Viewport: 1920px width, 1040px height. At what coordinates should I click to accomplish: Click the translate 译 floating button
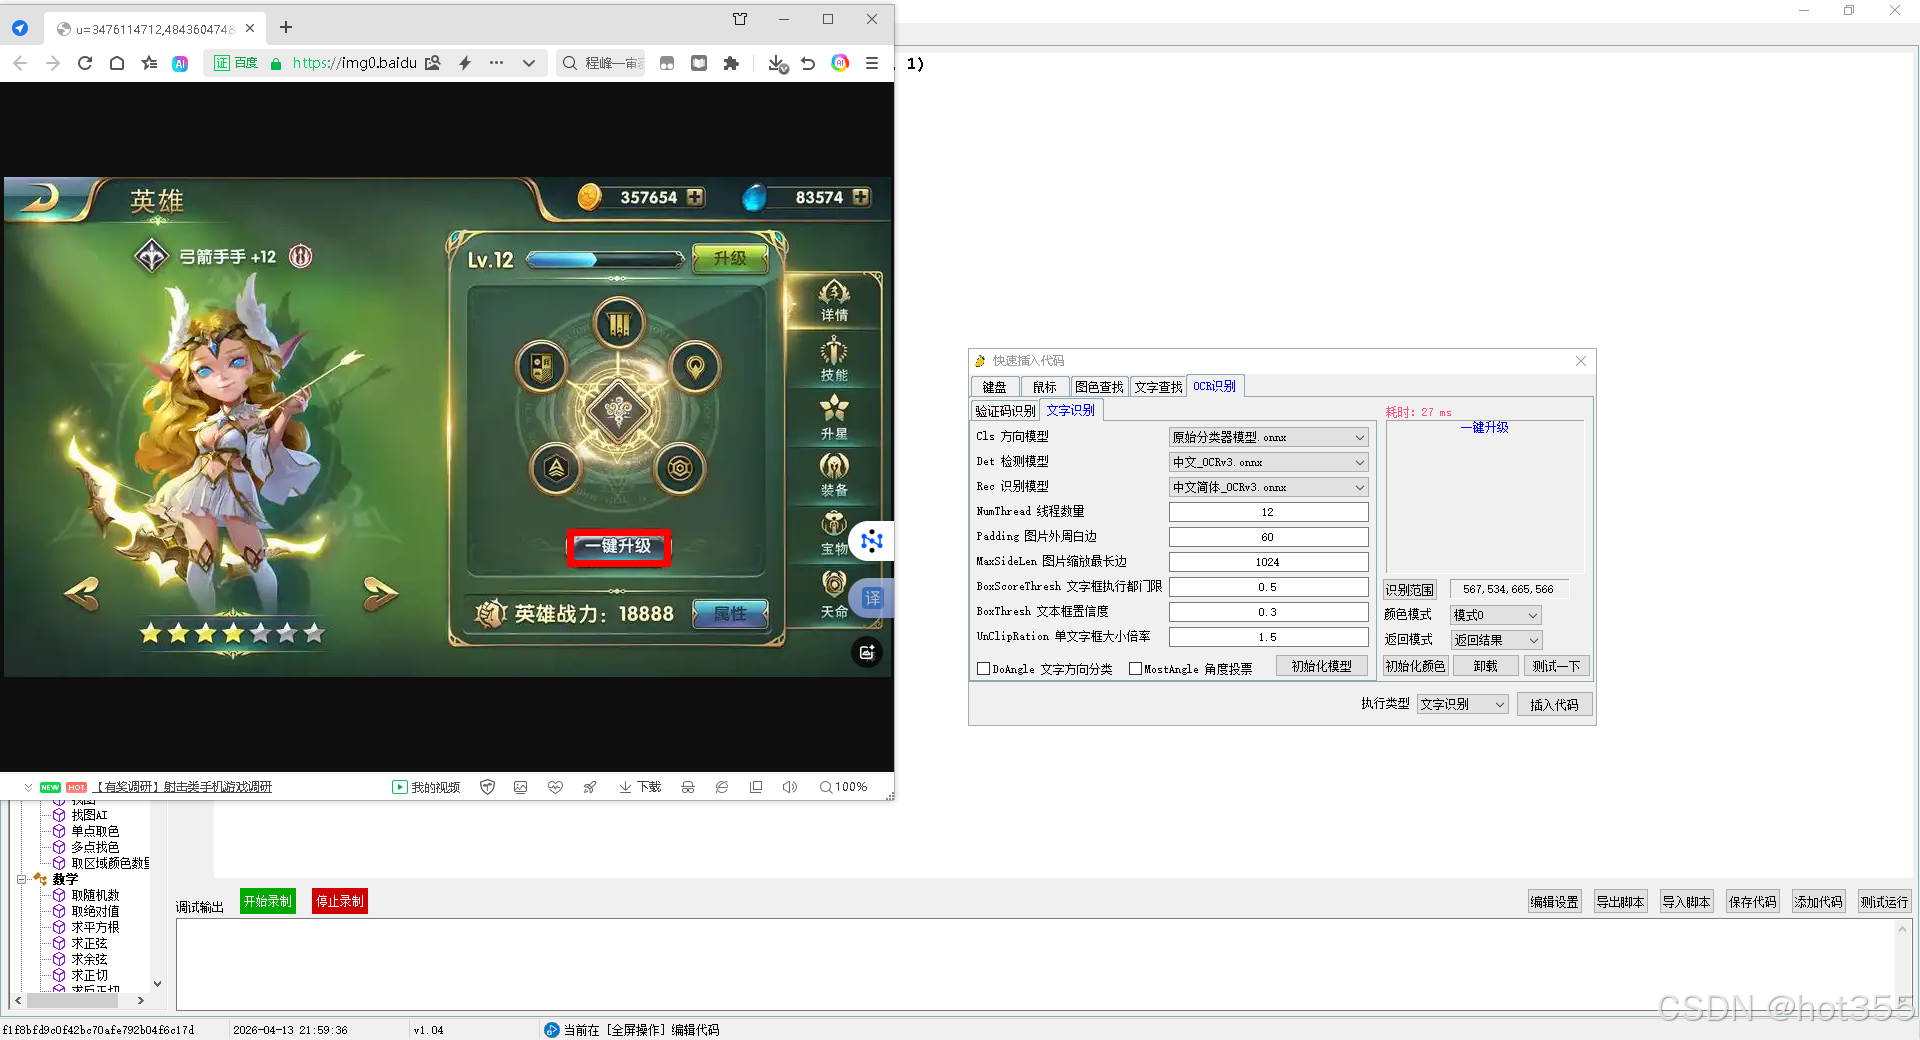click(x=872, y=598)
